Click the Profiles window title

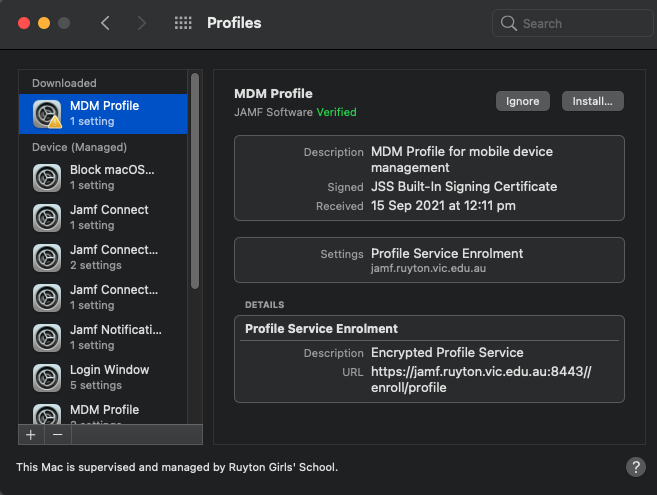(x=234, y=23)
